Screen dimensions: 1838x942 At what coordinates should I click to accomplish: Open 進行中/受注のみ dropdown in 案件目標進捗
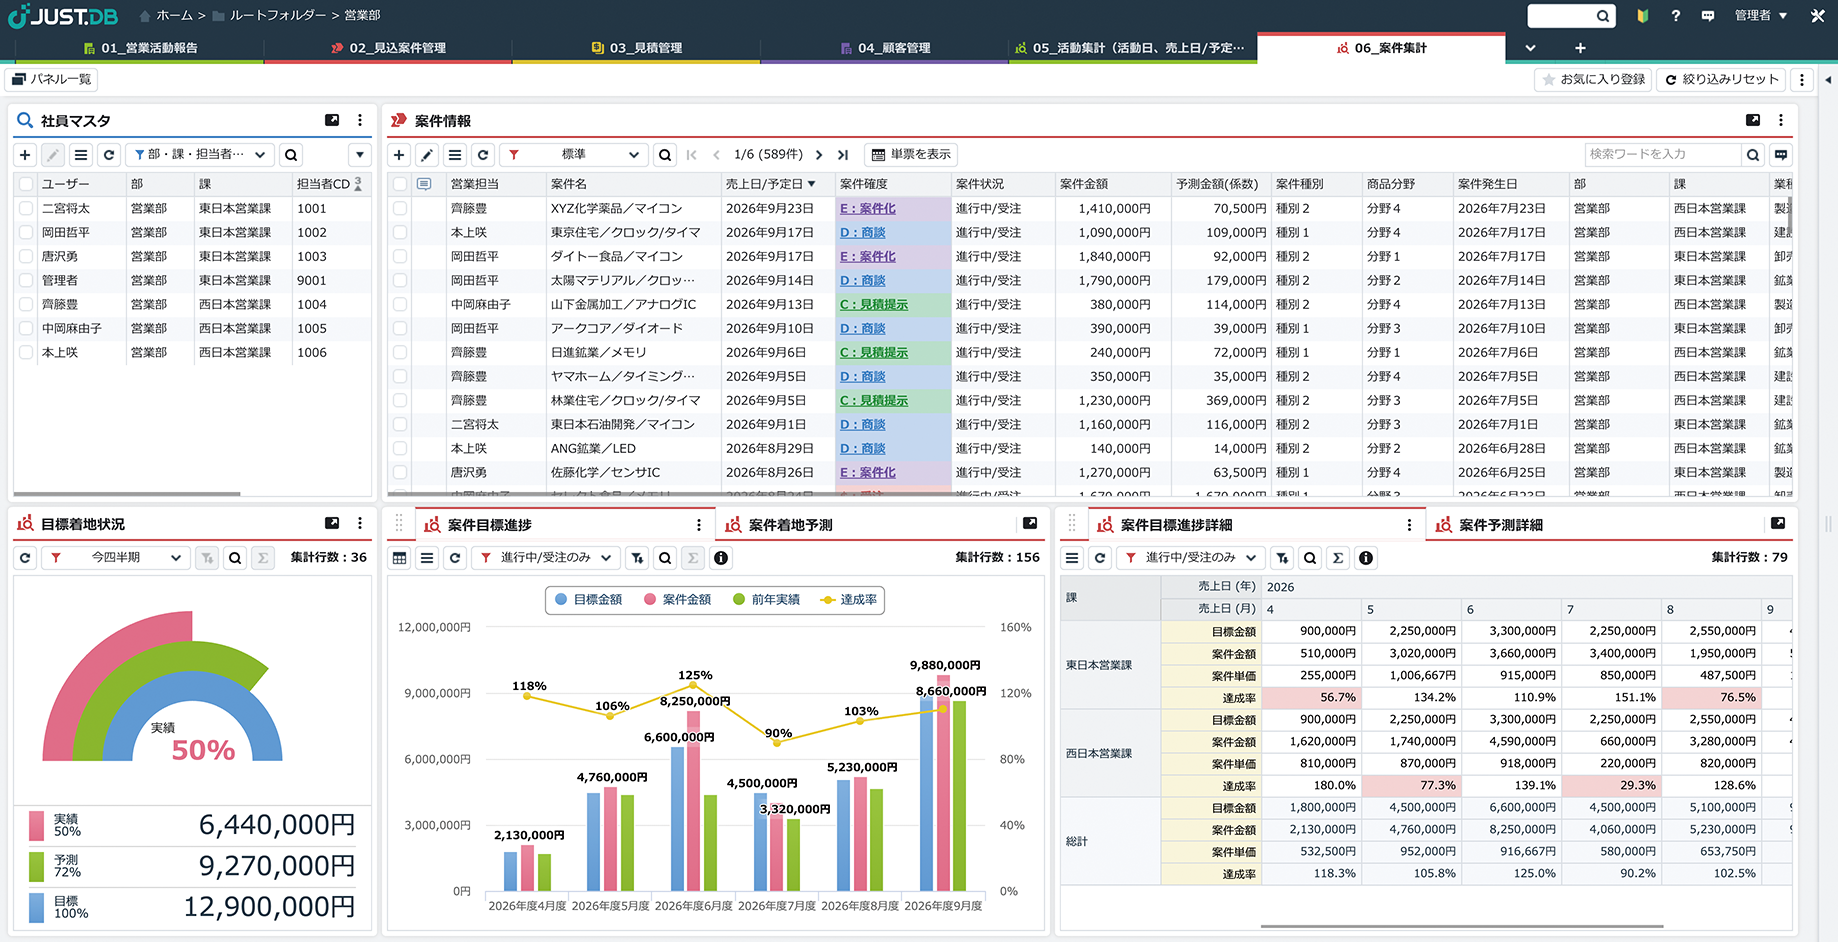(546, 558)
